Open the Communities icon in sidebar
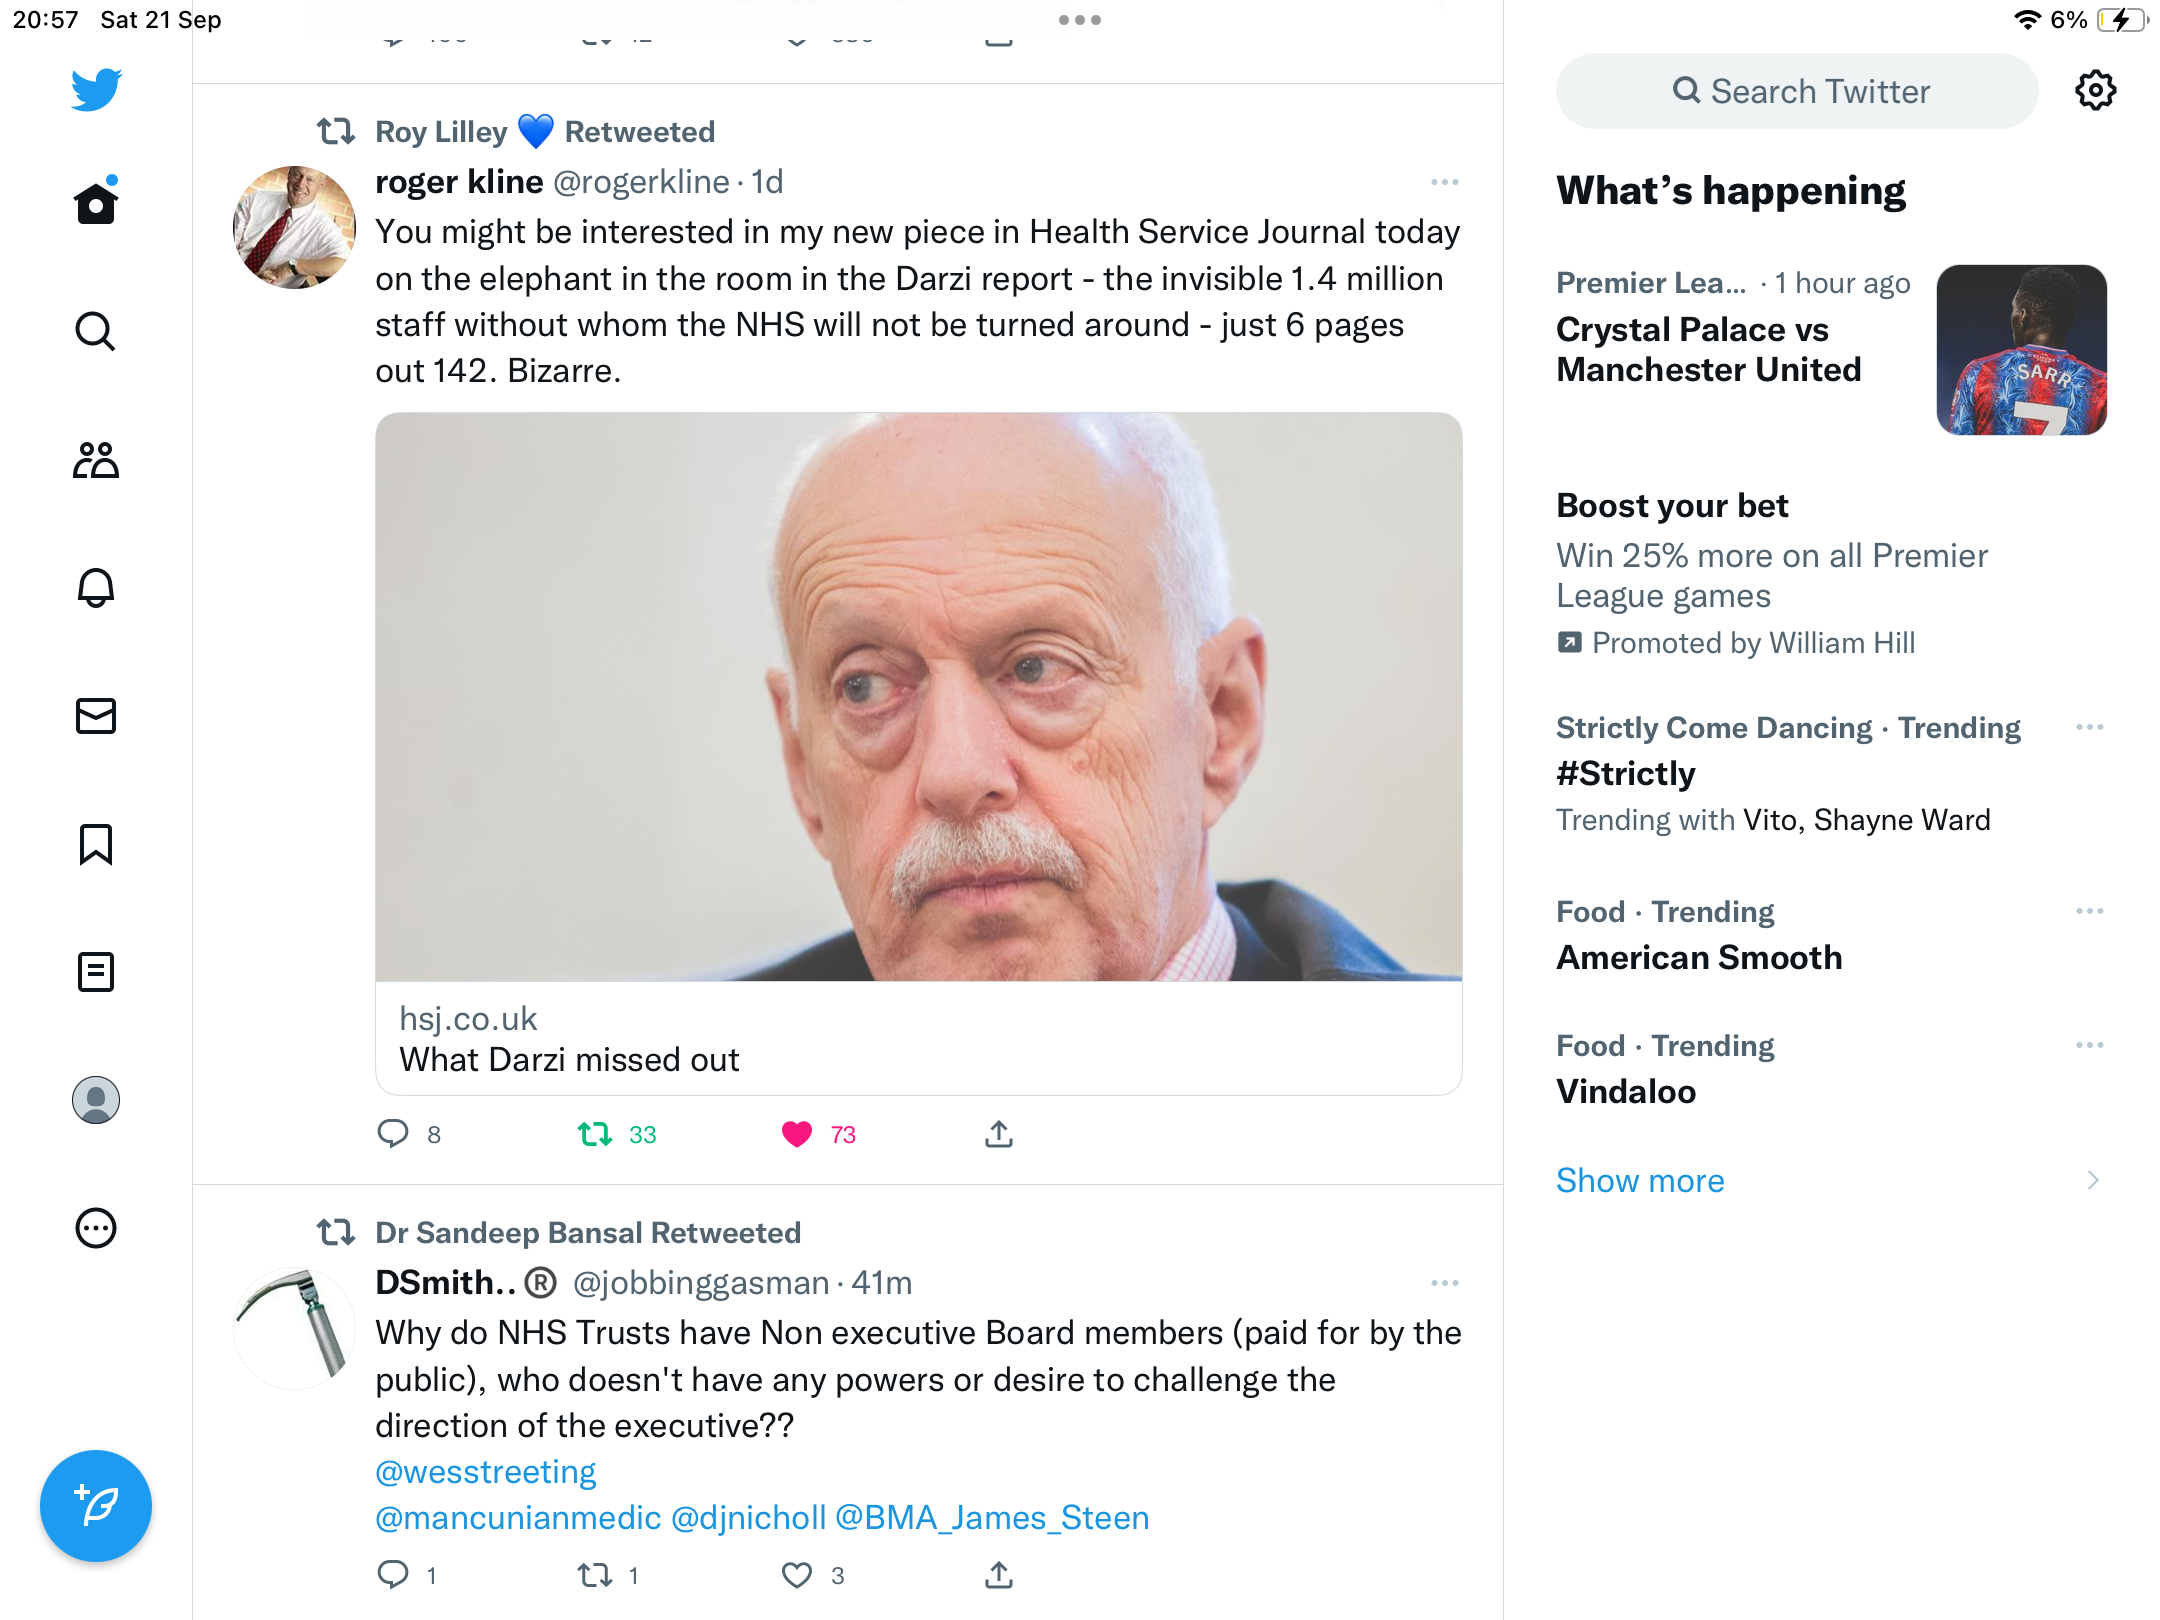2160x1620 pixels. pos(96,460)
